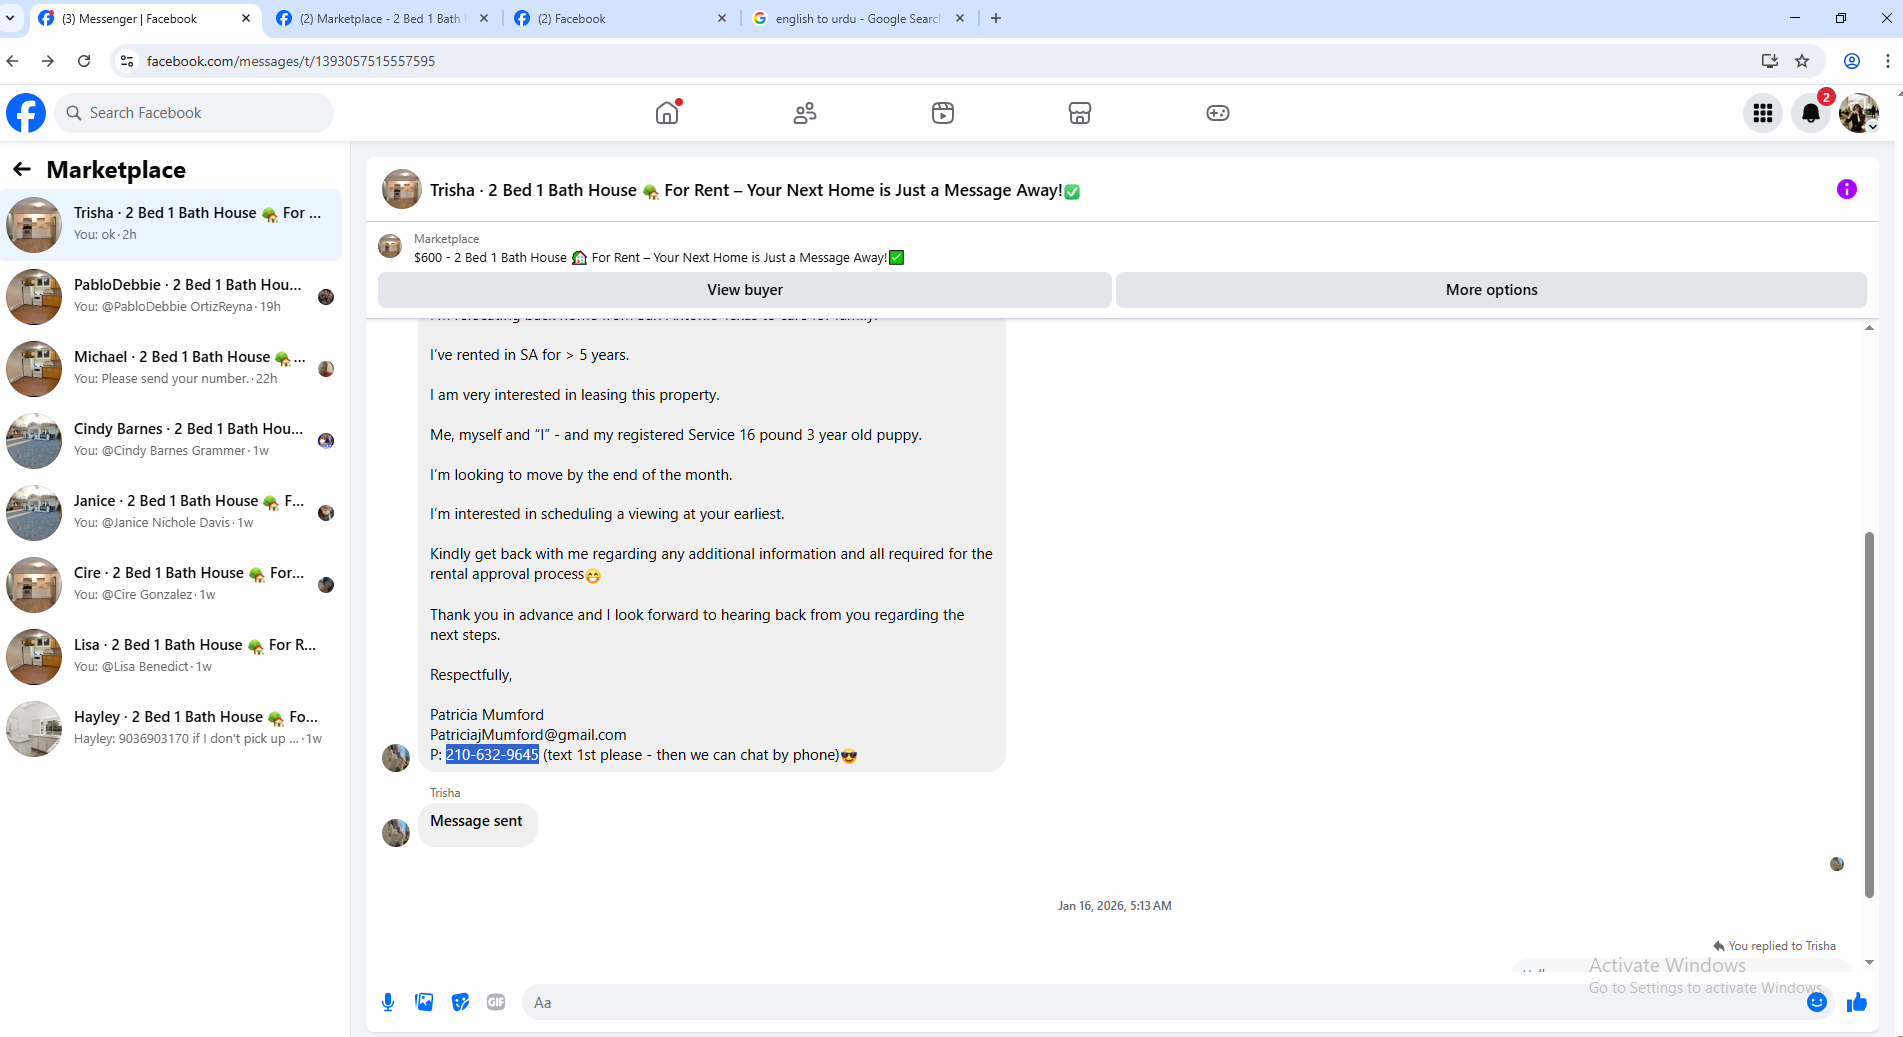Go back in browser history
Screen dimensions: 1903x1037
[x=12, y=61]
